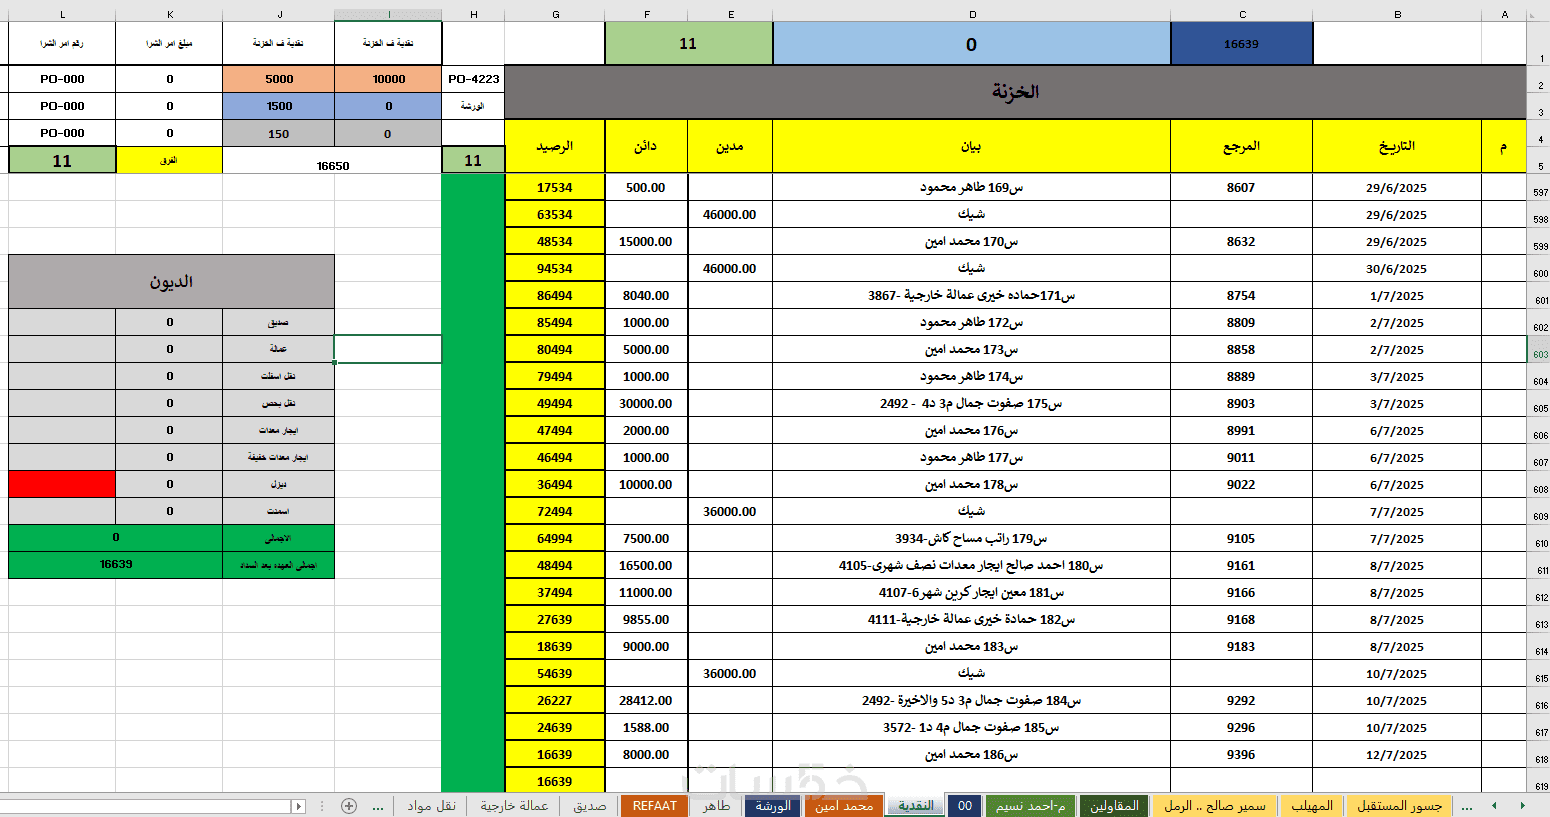Click sheet tab navigation right arrow

click(x=1523, y=806)
